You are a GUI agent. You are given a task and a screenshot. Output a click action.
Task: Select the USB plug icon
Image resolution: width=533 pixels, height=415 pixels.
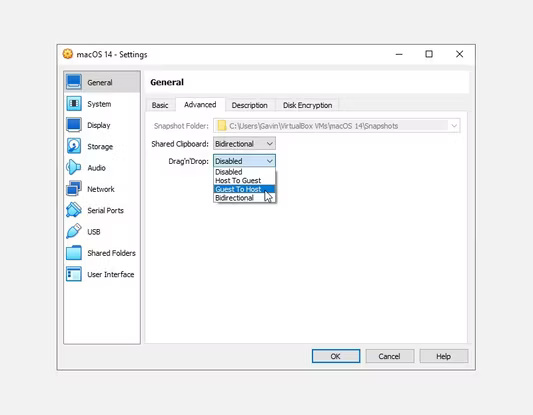(74, 231)
